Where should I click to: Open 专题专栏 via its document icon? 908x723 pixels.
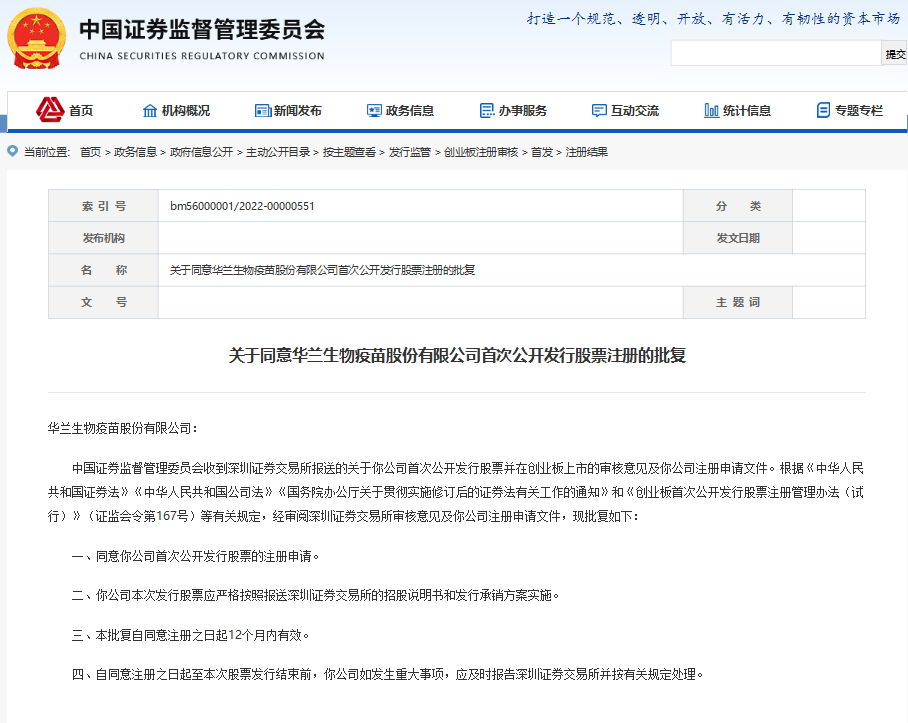(823, 110)
